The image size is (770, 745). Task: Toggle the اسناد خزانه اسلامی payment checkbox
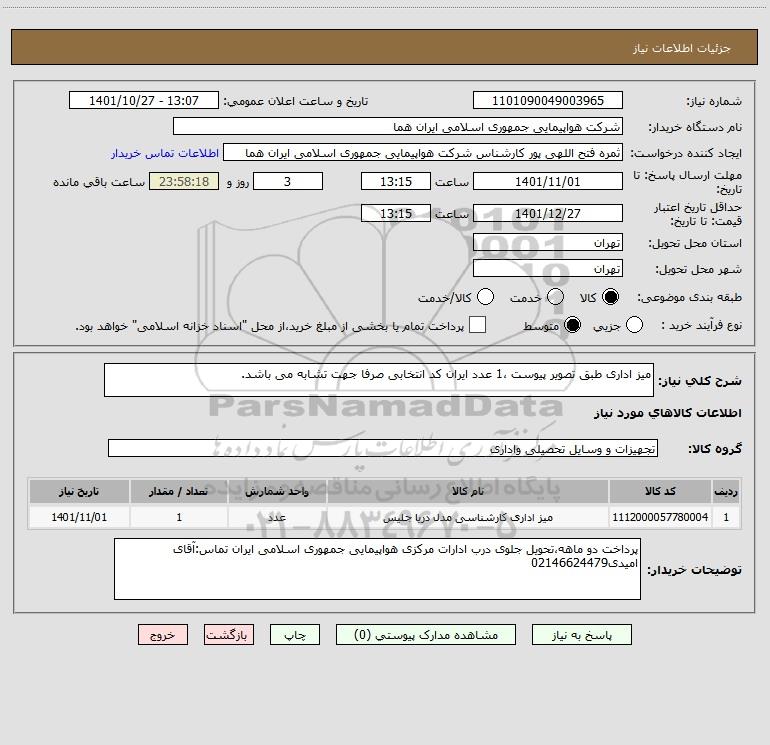click(x=477, y=325)
